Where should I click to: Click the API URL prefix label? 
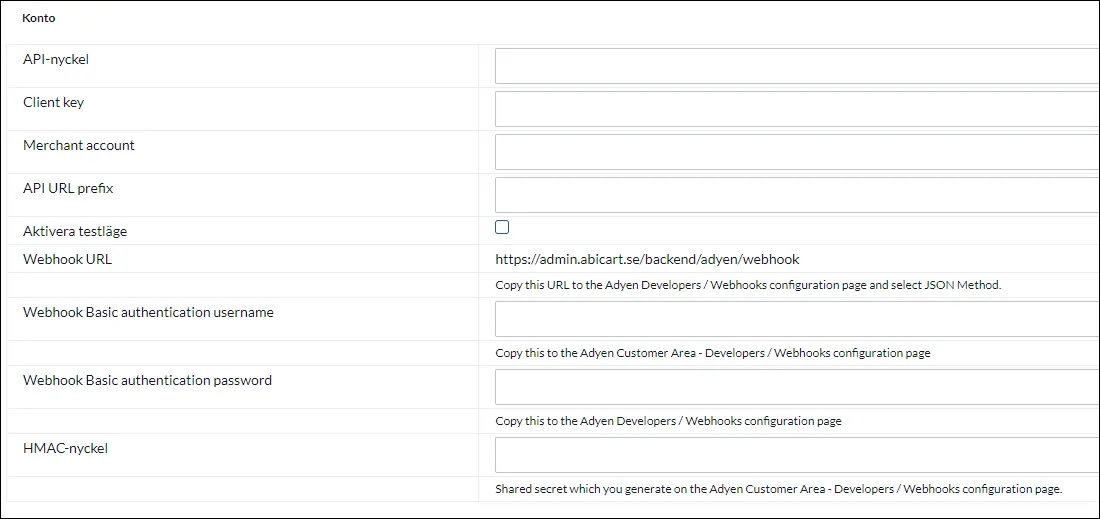tap(68, 188)
